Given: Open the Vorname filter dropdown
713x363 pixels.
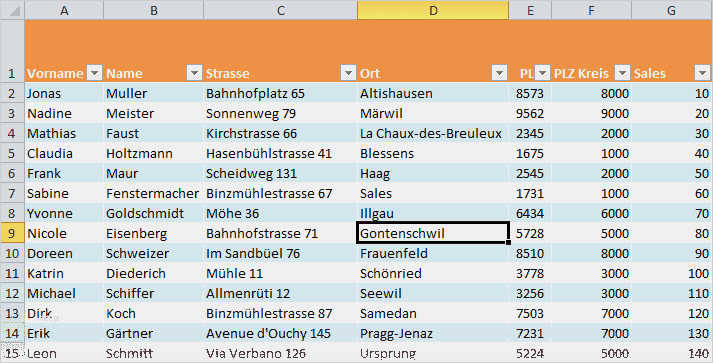Looking at the screenshot, I should [x=95, y=73].
